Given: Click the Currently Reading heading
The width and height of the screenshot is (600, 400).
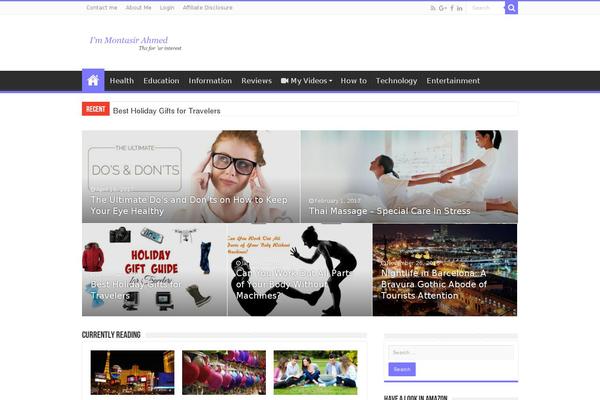Looking at the screenshot, I should [111, 335].
